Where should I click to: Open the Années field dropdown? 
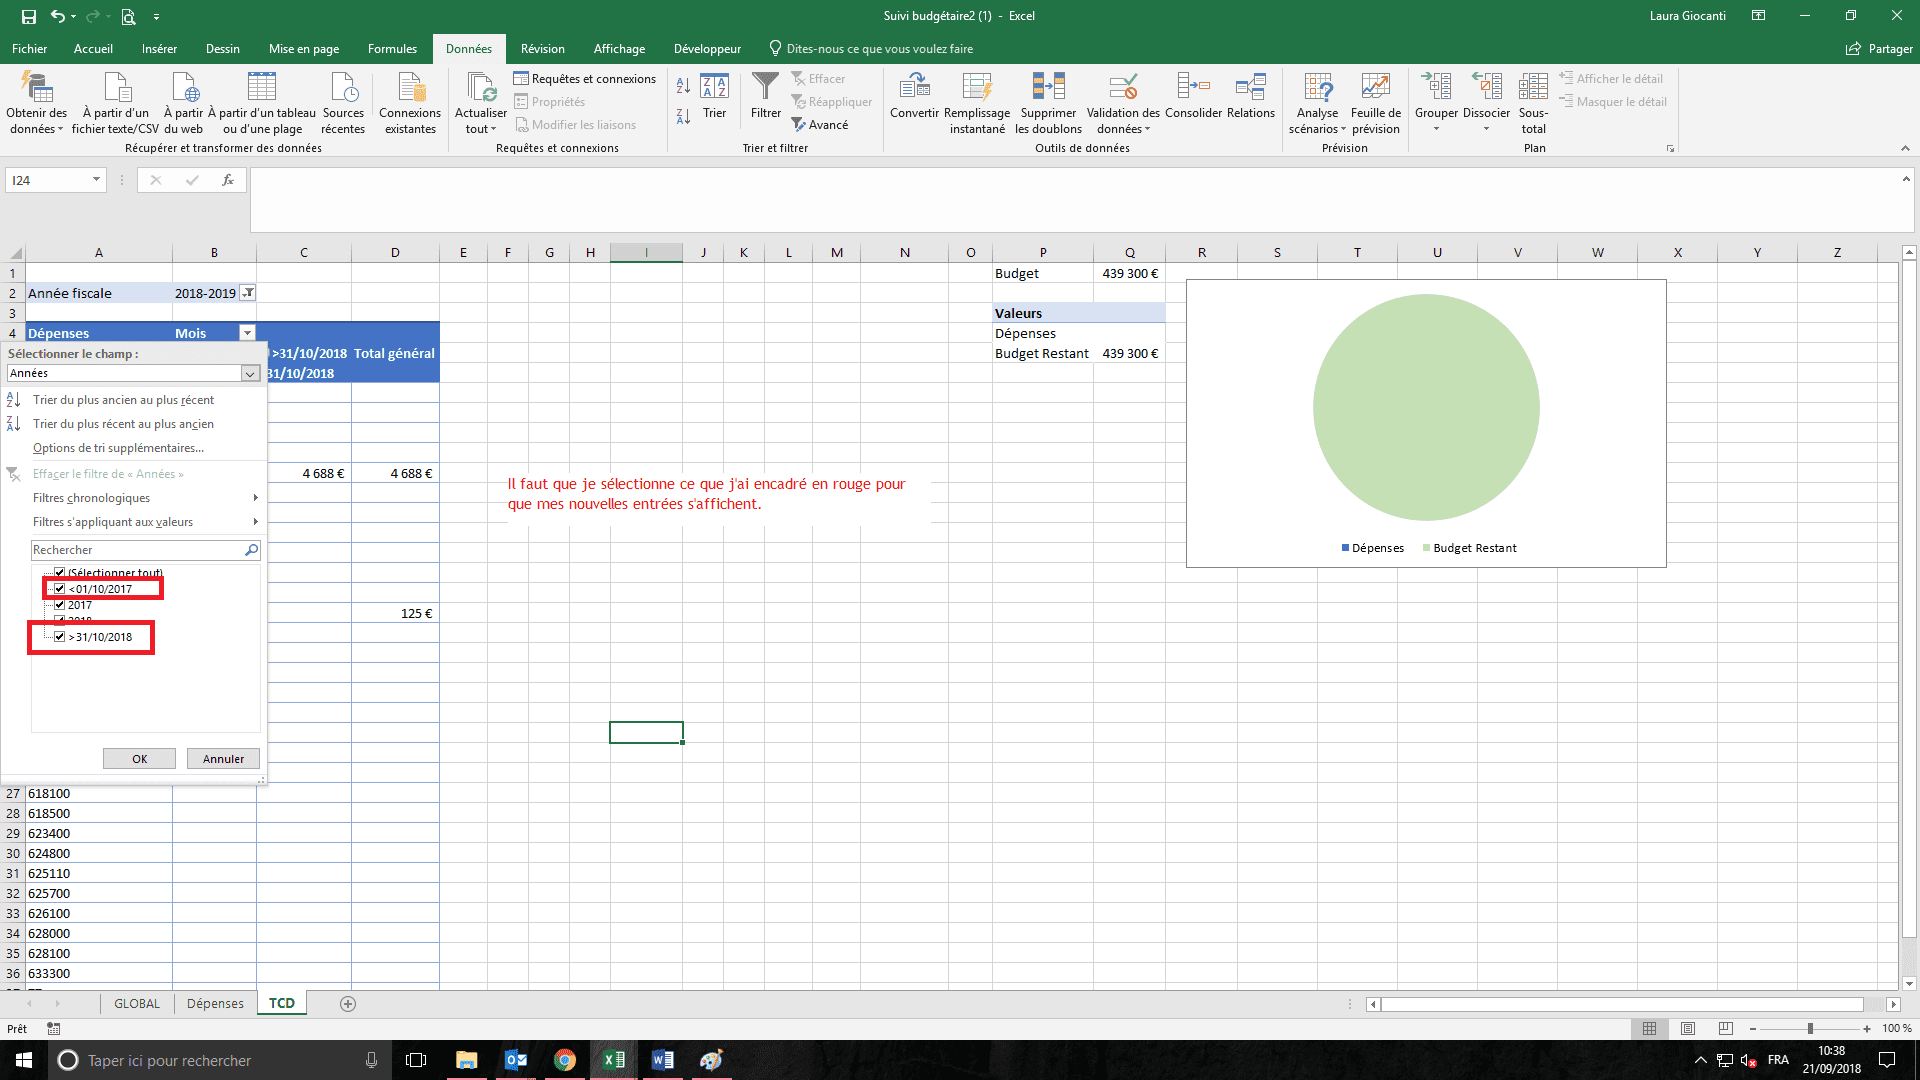pos(250,373)
